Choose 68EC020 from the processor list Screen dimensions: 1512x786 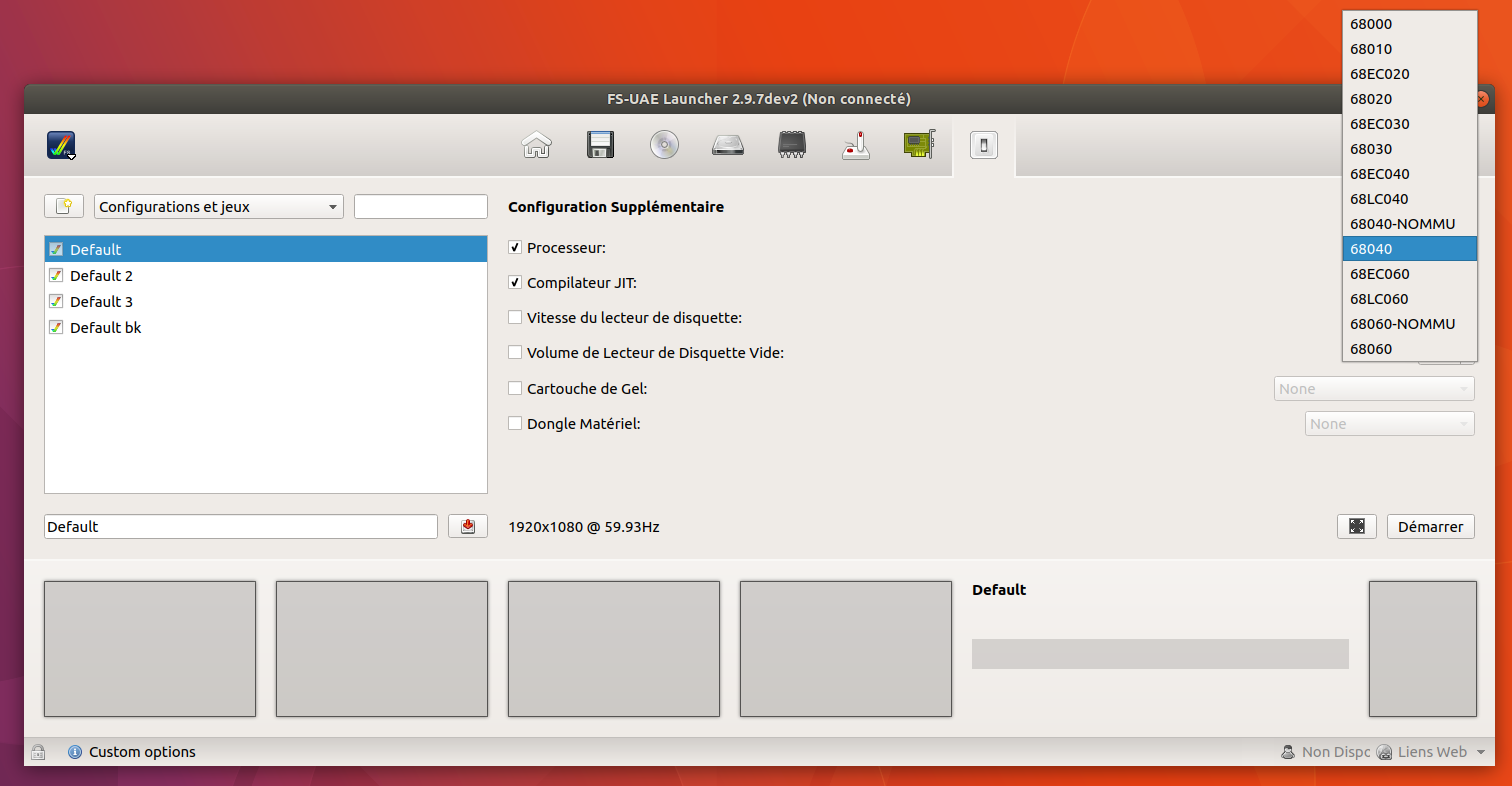point(1410,74)
